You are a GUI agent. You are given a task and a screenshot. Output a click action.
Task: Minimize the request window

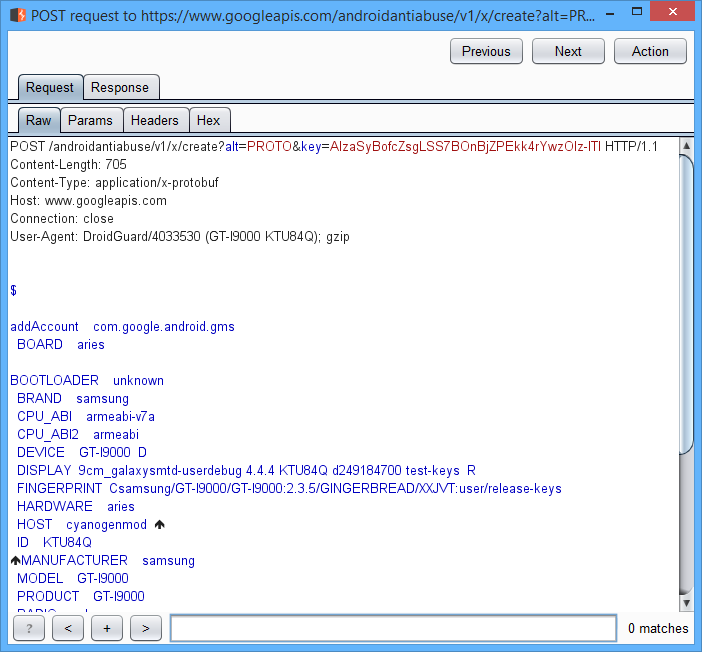coord(609,14)
